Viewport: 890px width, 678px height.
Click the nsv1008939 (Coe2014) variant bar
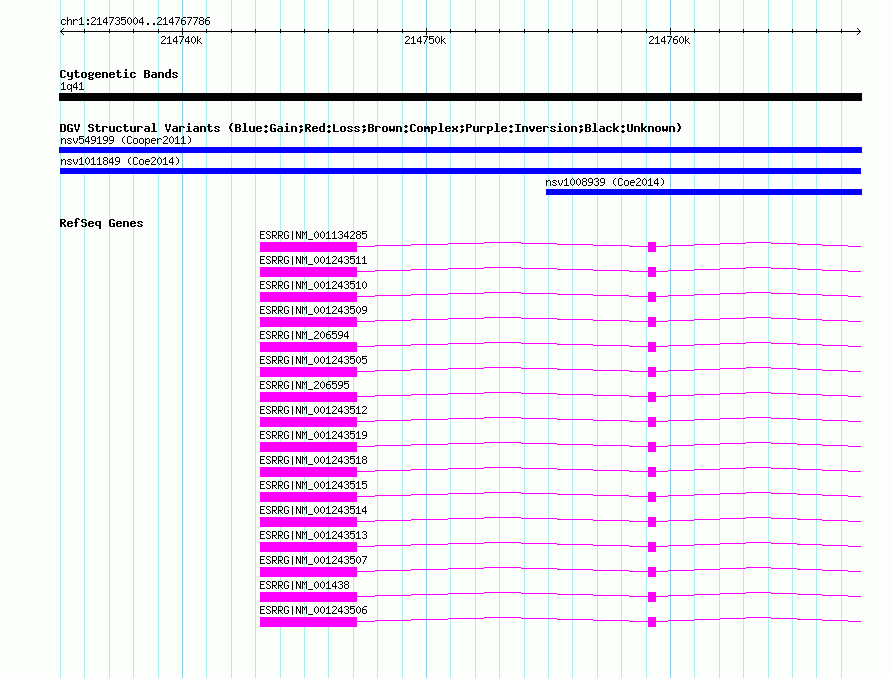[704, 192]
